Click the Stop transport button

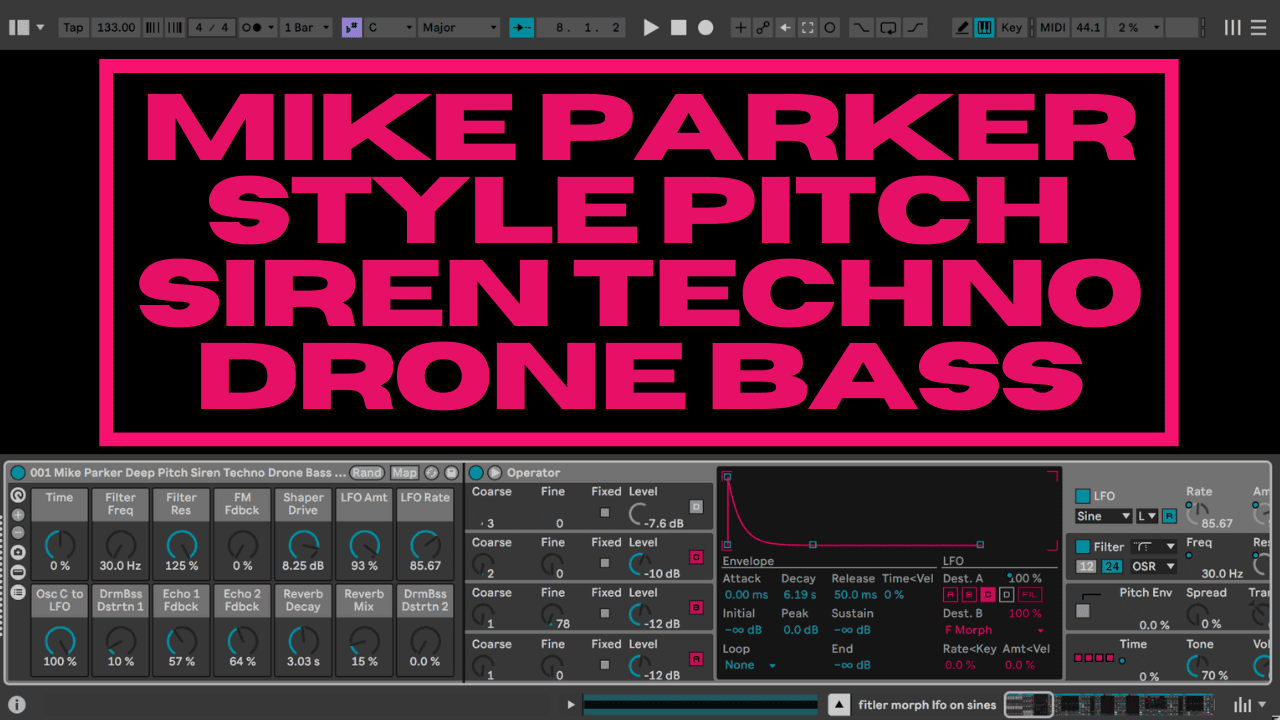(679, 28)
